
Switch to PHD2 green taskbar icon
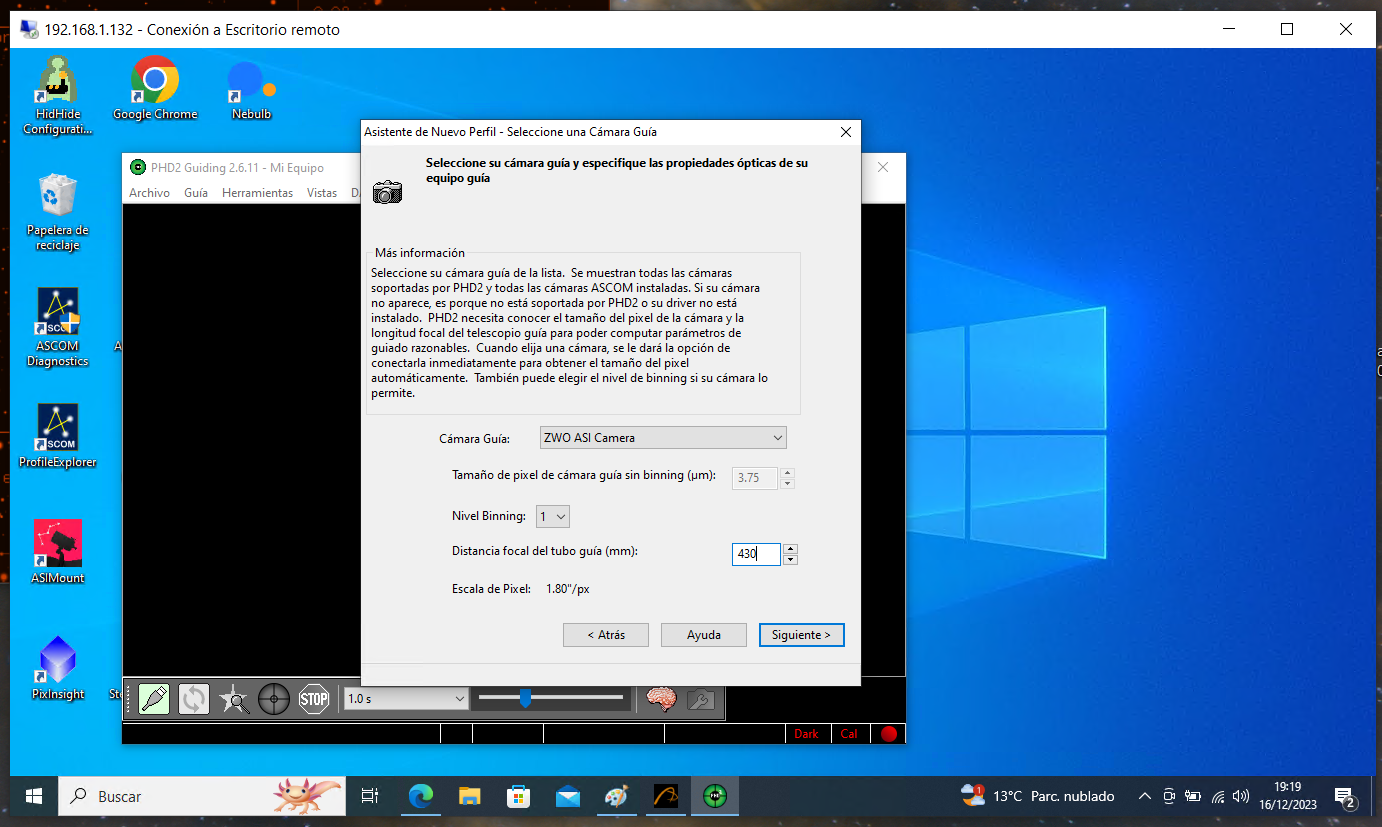coord(714,796)
